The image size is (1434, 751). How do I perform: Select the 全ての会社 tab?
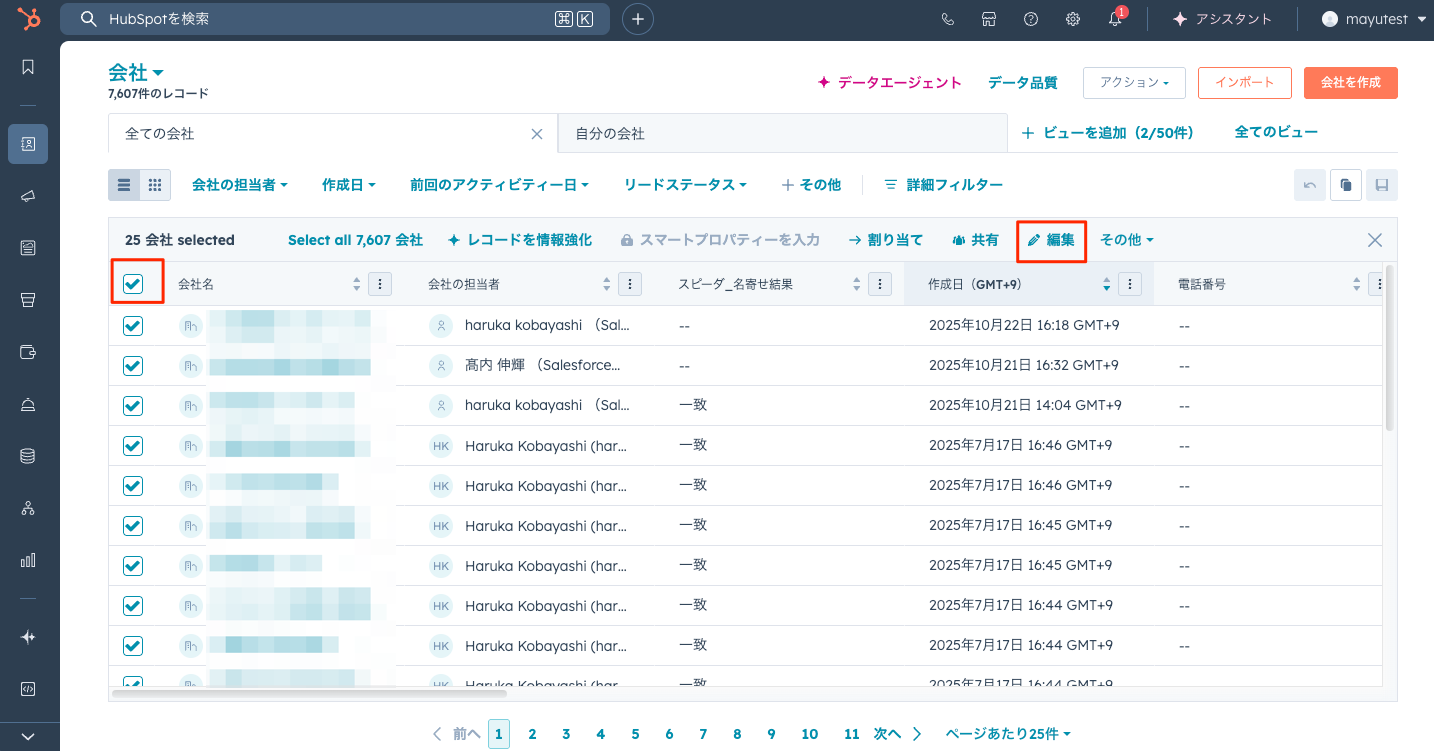pos(160,133)
